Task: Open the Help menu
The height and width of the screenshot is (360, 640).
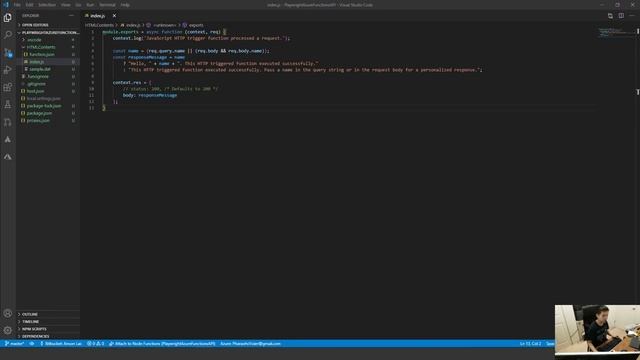Action: (125, 5)
